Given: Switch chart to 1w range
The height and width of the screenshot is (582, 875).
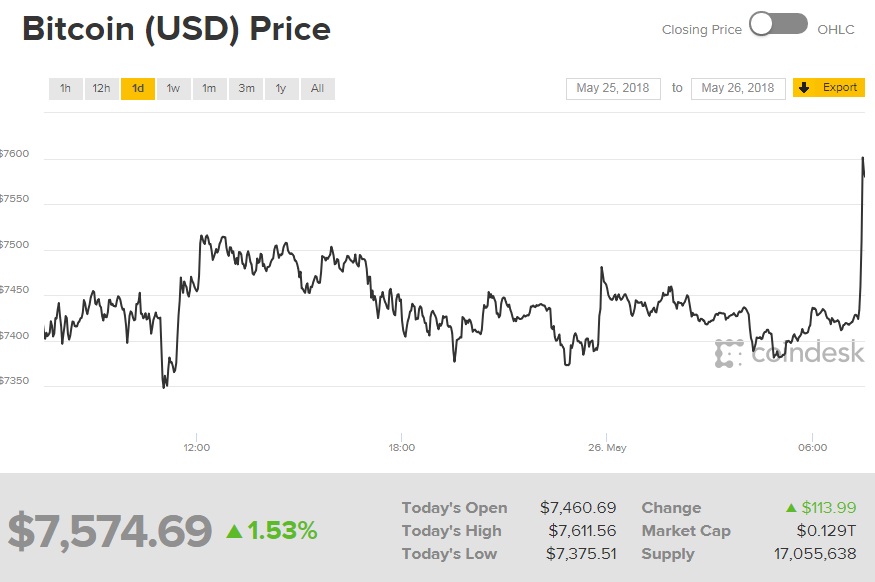Looking at the screenshot, I should point(173,89).
